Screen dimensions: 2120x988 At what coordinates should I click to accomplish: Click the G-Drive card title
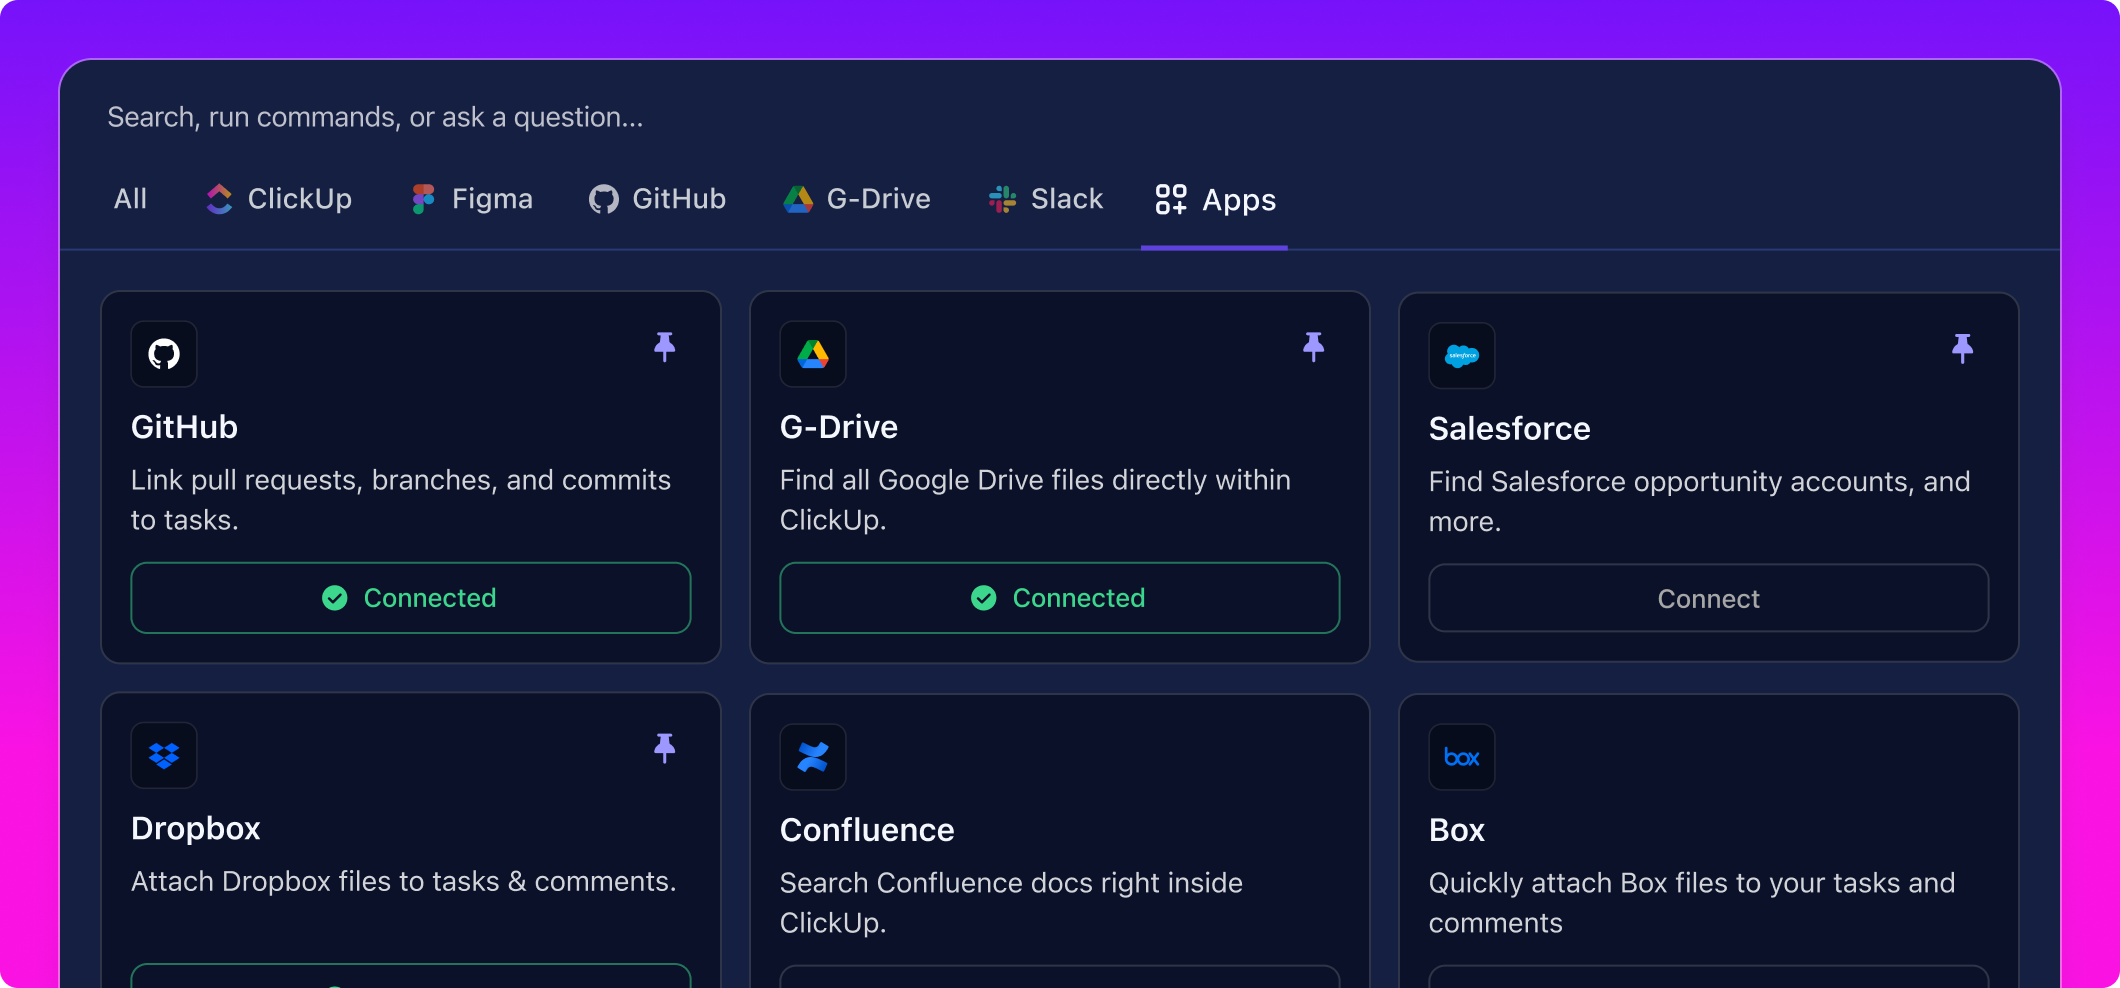tap(839, 427)
